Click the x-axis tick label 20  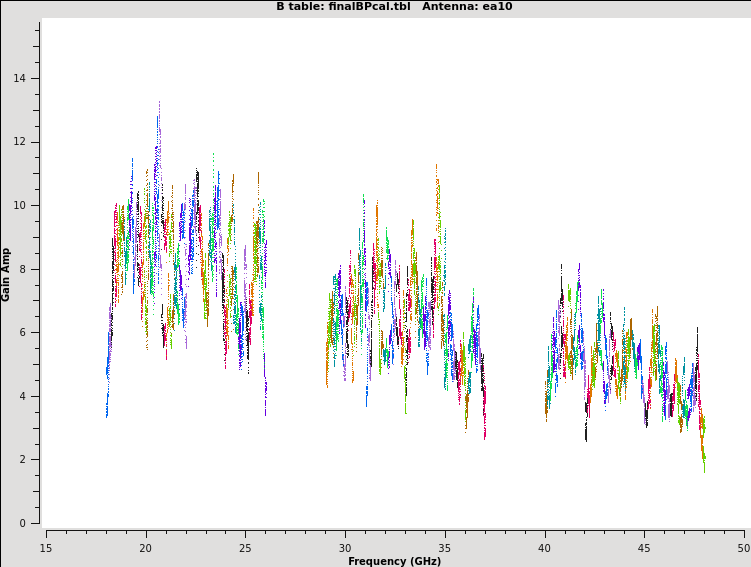click(146, 548)
